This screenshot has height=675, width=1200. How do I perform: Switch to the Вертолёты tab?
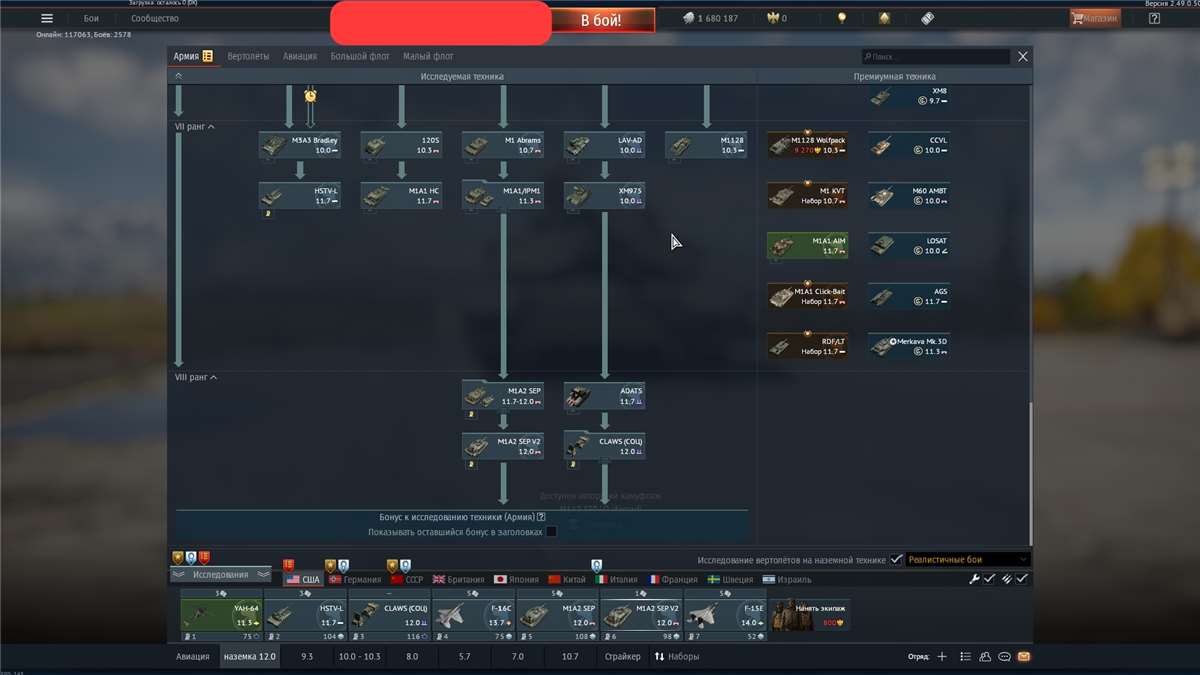pos(248,57)
